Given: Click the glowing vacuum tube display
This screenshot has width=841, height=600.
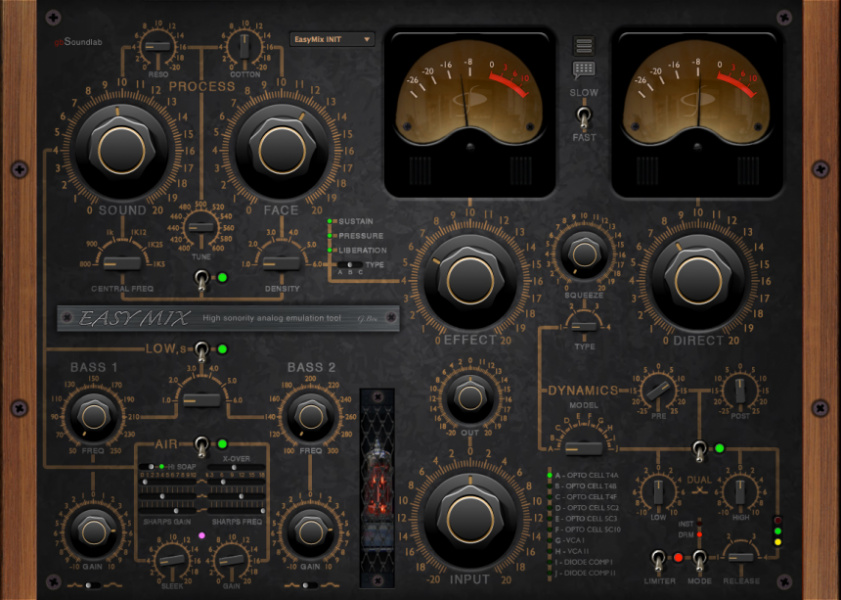Looking at the screenshot, I should (x=377, y=488).
